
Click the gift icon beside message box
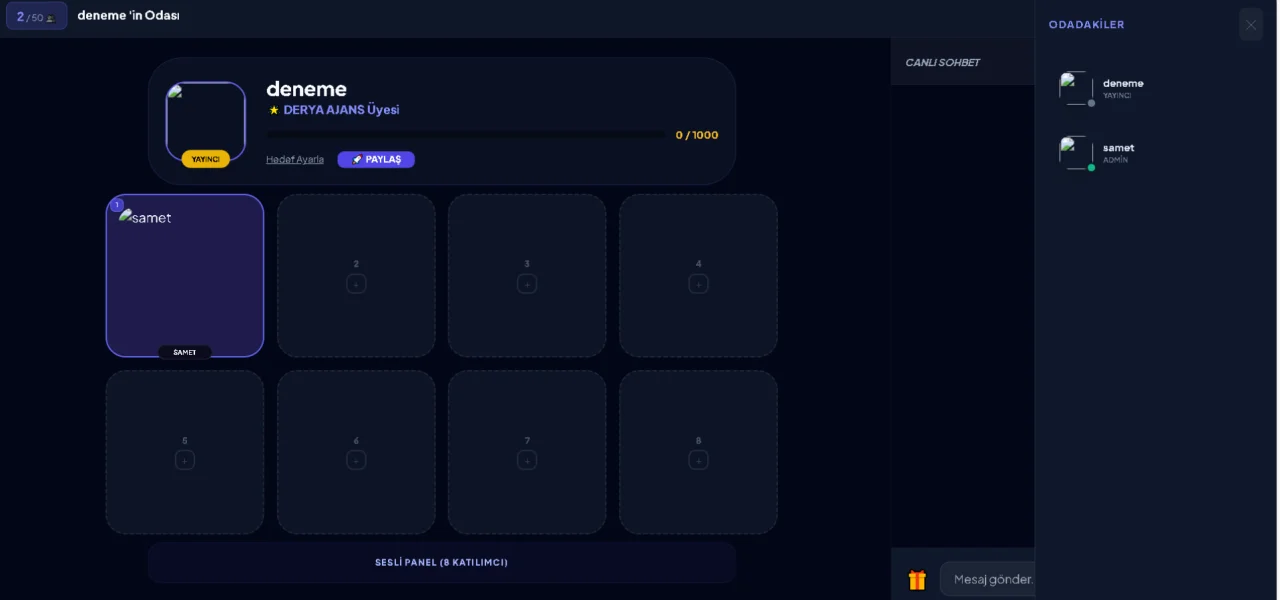click(x=917, y=580)
